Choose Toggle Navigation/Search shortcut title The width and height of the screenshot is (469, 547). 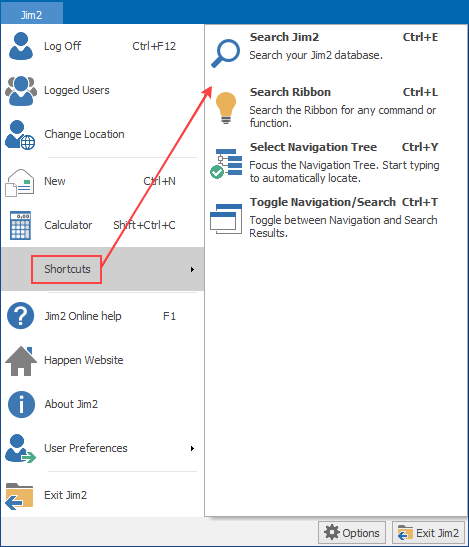323,202
